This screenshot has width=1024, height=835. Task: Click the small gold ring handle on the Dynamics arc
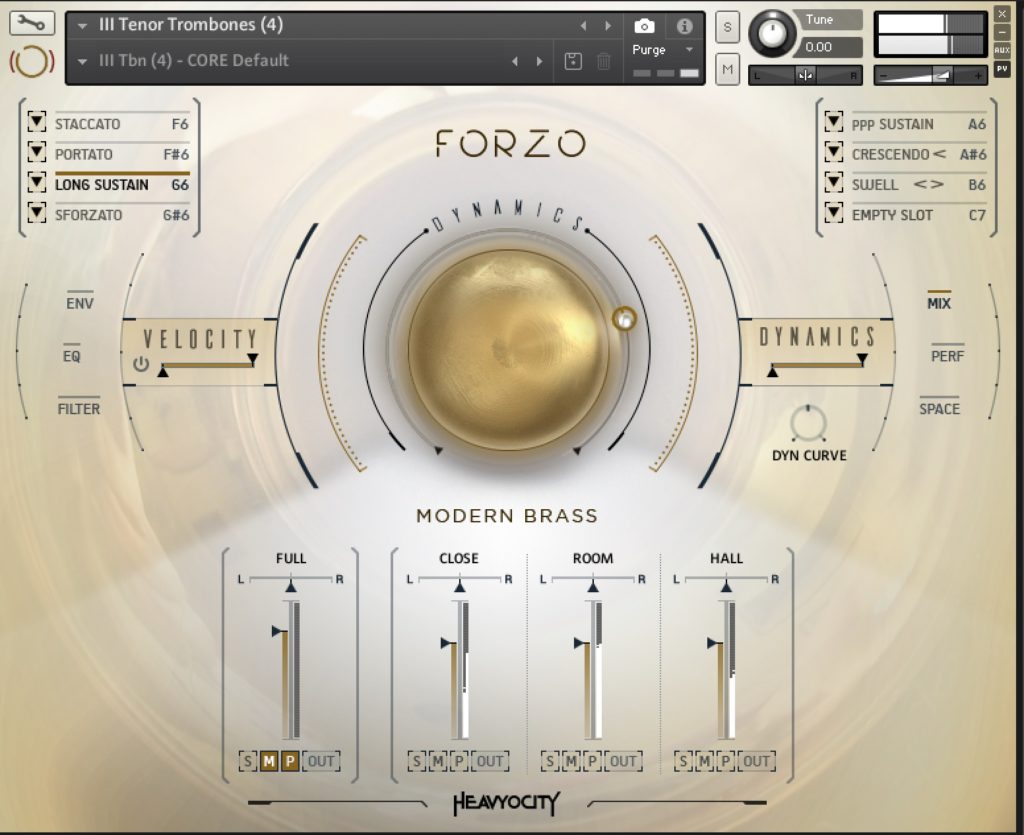(x=624, y=319)
